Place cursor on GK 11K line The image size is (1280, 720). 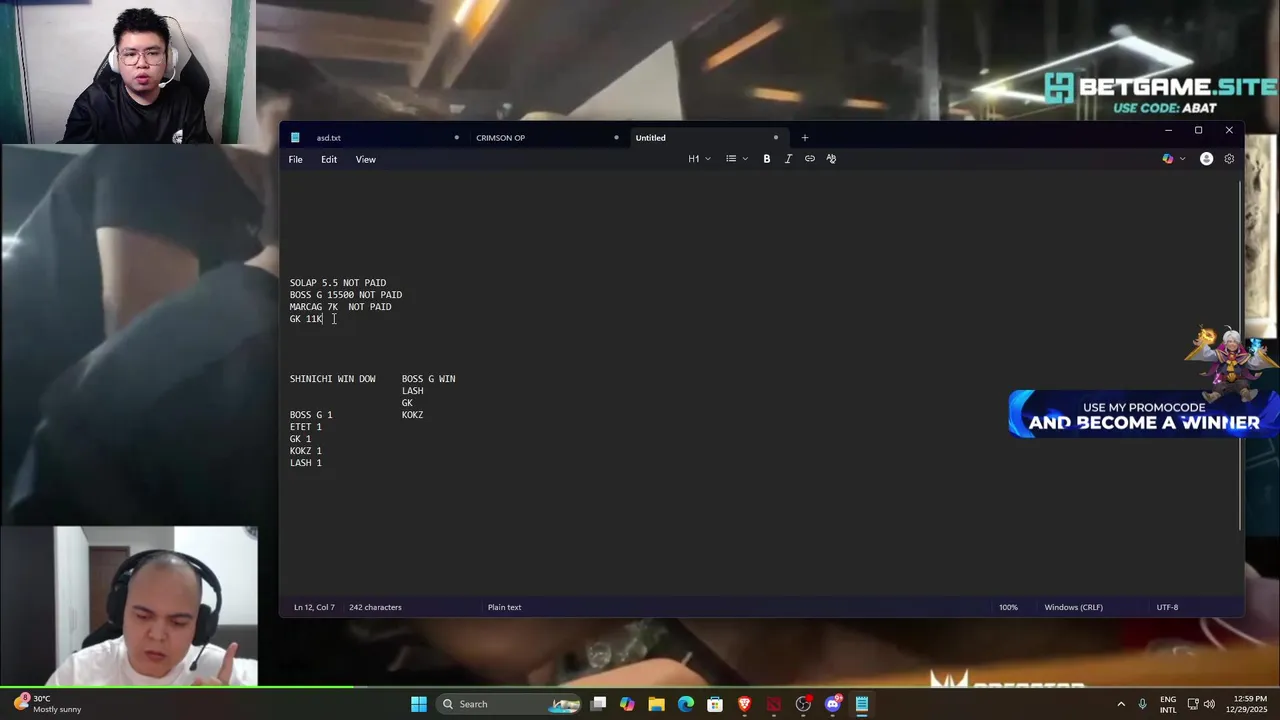click(306, 319)
